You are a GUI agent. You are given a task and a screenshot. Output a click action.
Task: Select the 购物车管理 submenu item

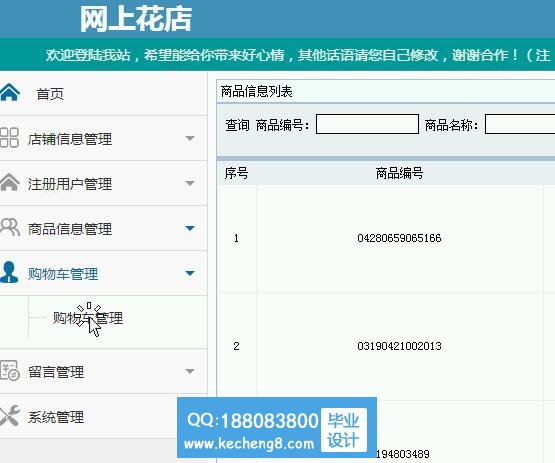point(88,318)
